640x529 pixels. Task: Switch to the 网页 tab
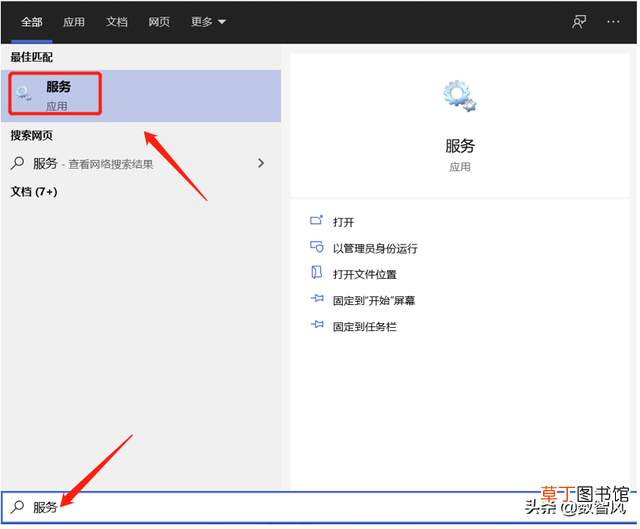(x=159, y=22)
